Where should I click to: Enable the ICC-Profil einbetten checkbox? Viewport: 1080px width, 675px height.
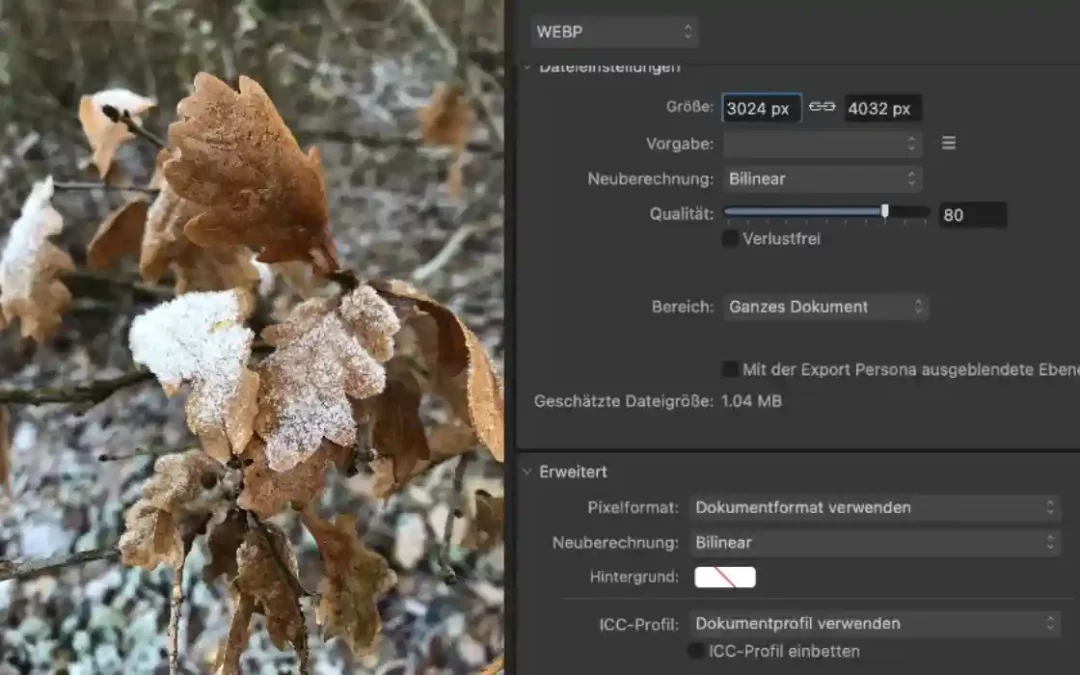(696, 651)
